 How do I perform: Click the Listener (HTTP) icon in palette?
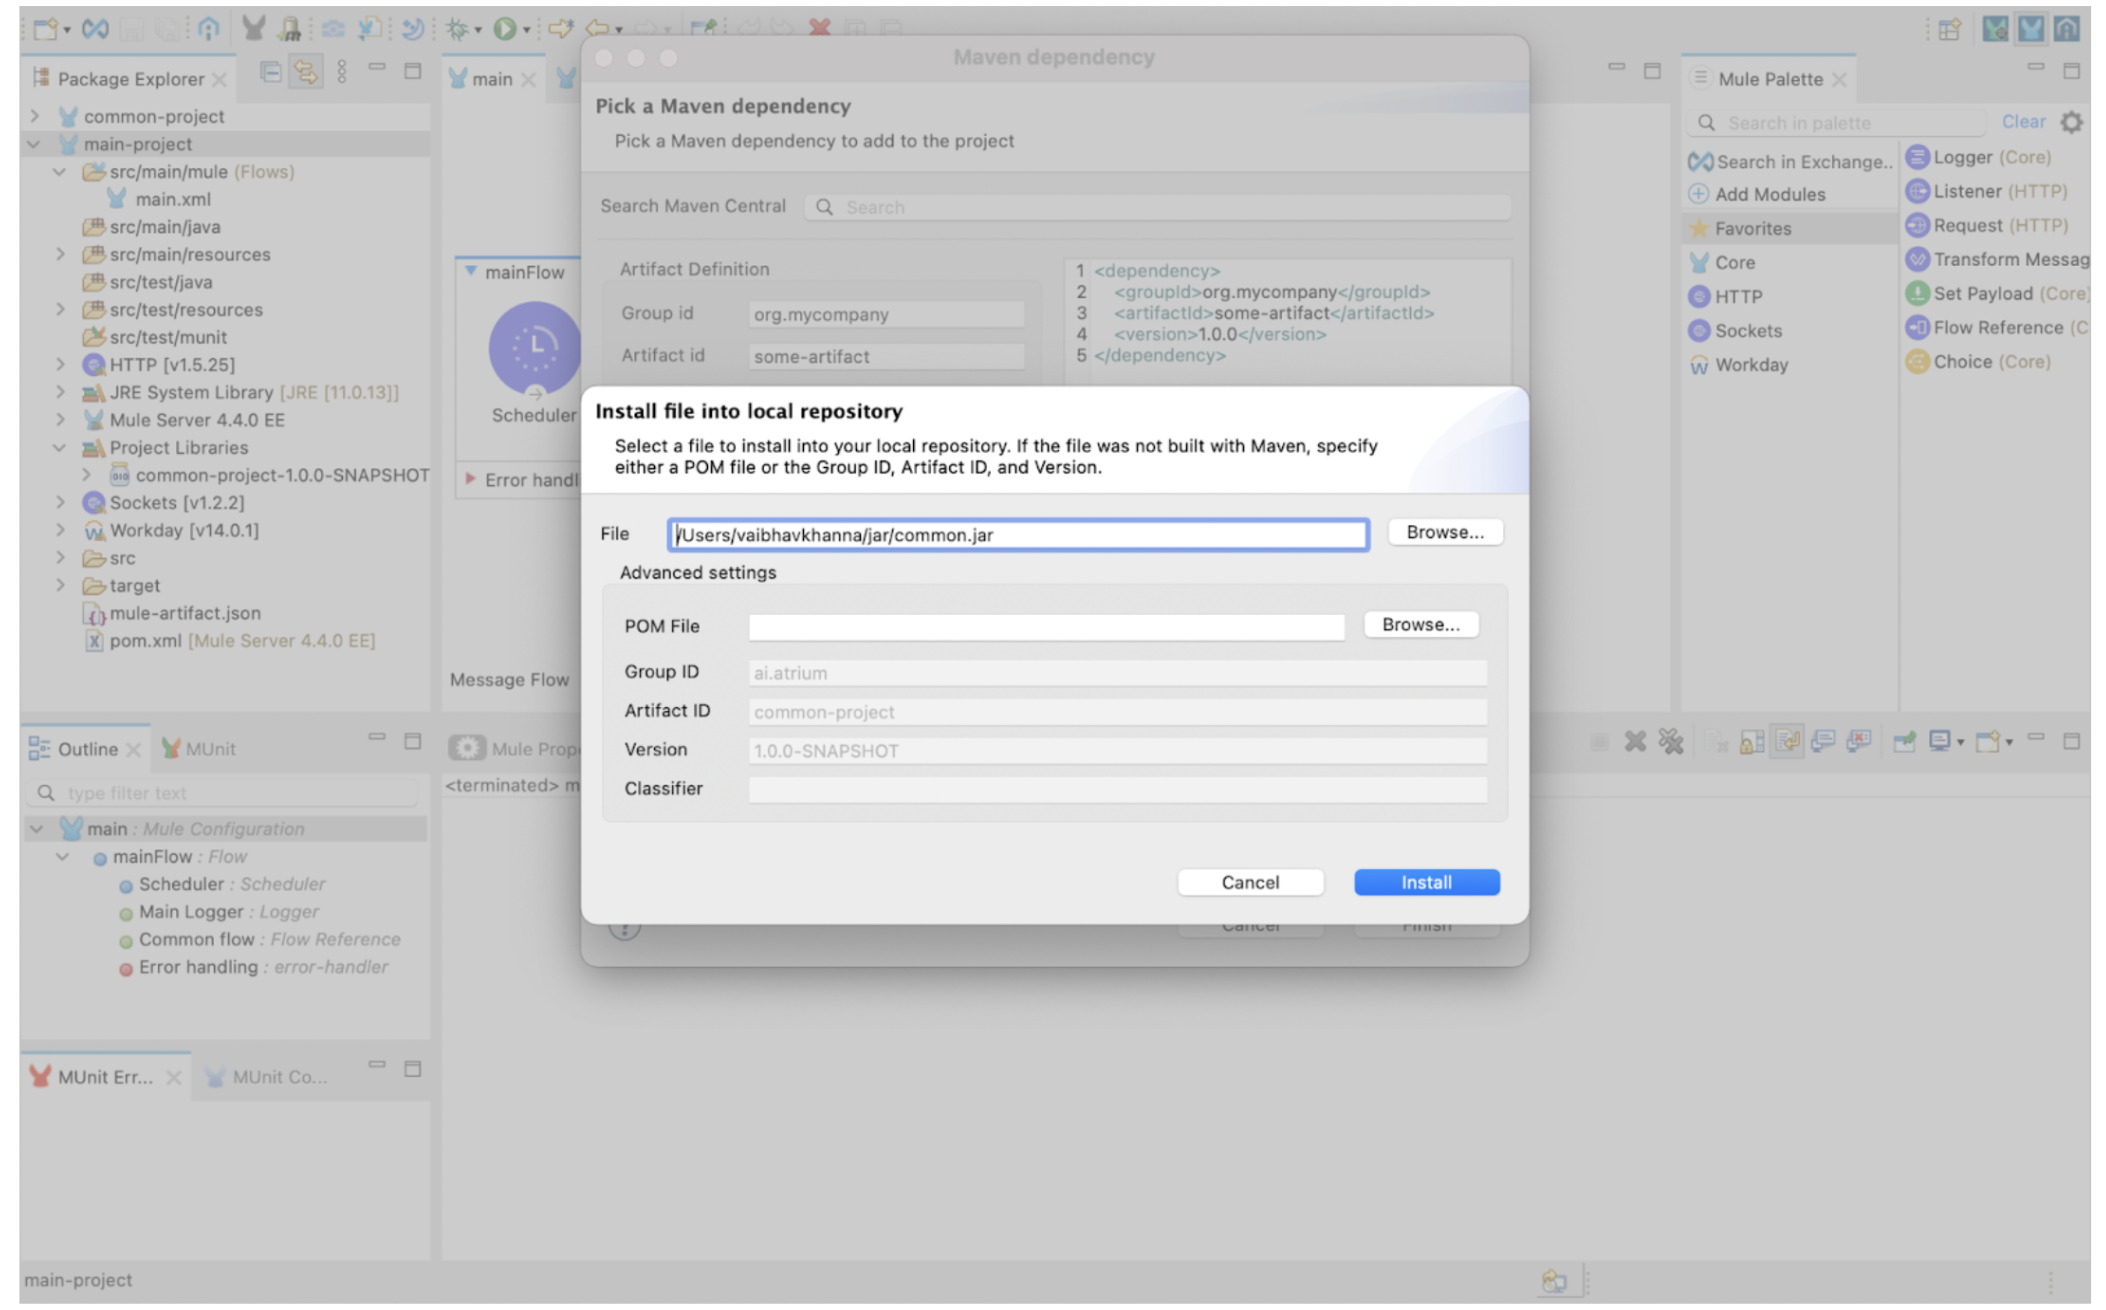1919,190
